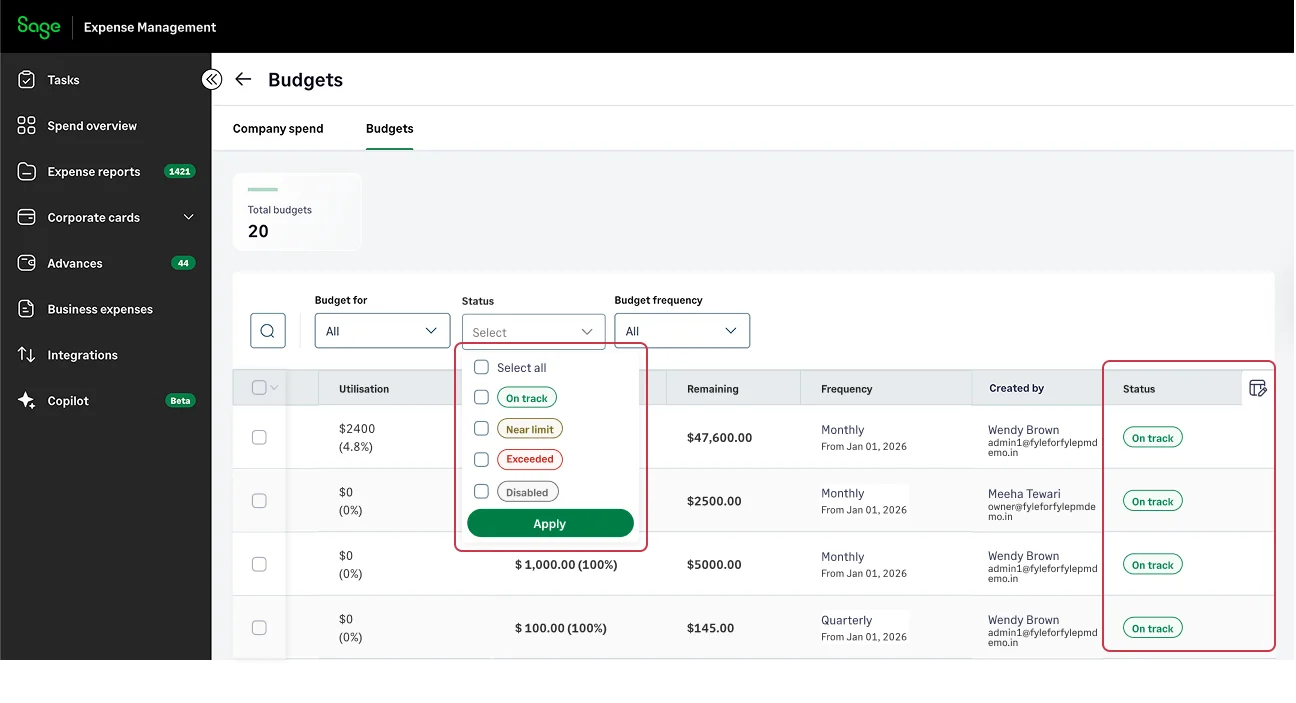Open Business expenses in the sidebar
The image size is (1296, 703).
point(26,308)
